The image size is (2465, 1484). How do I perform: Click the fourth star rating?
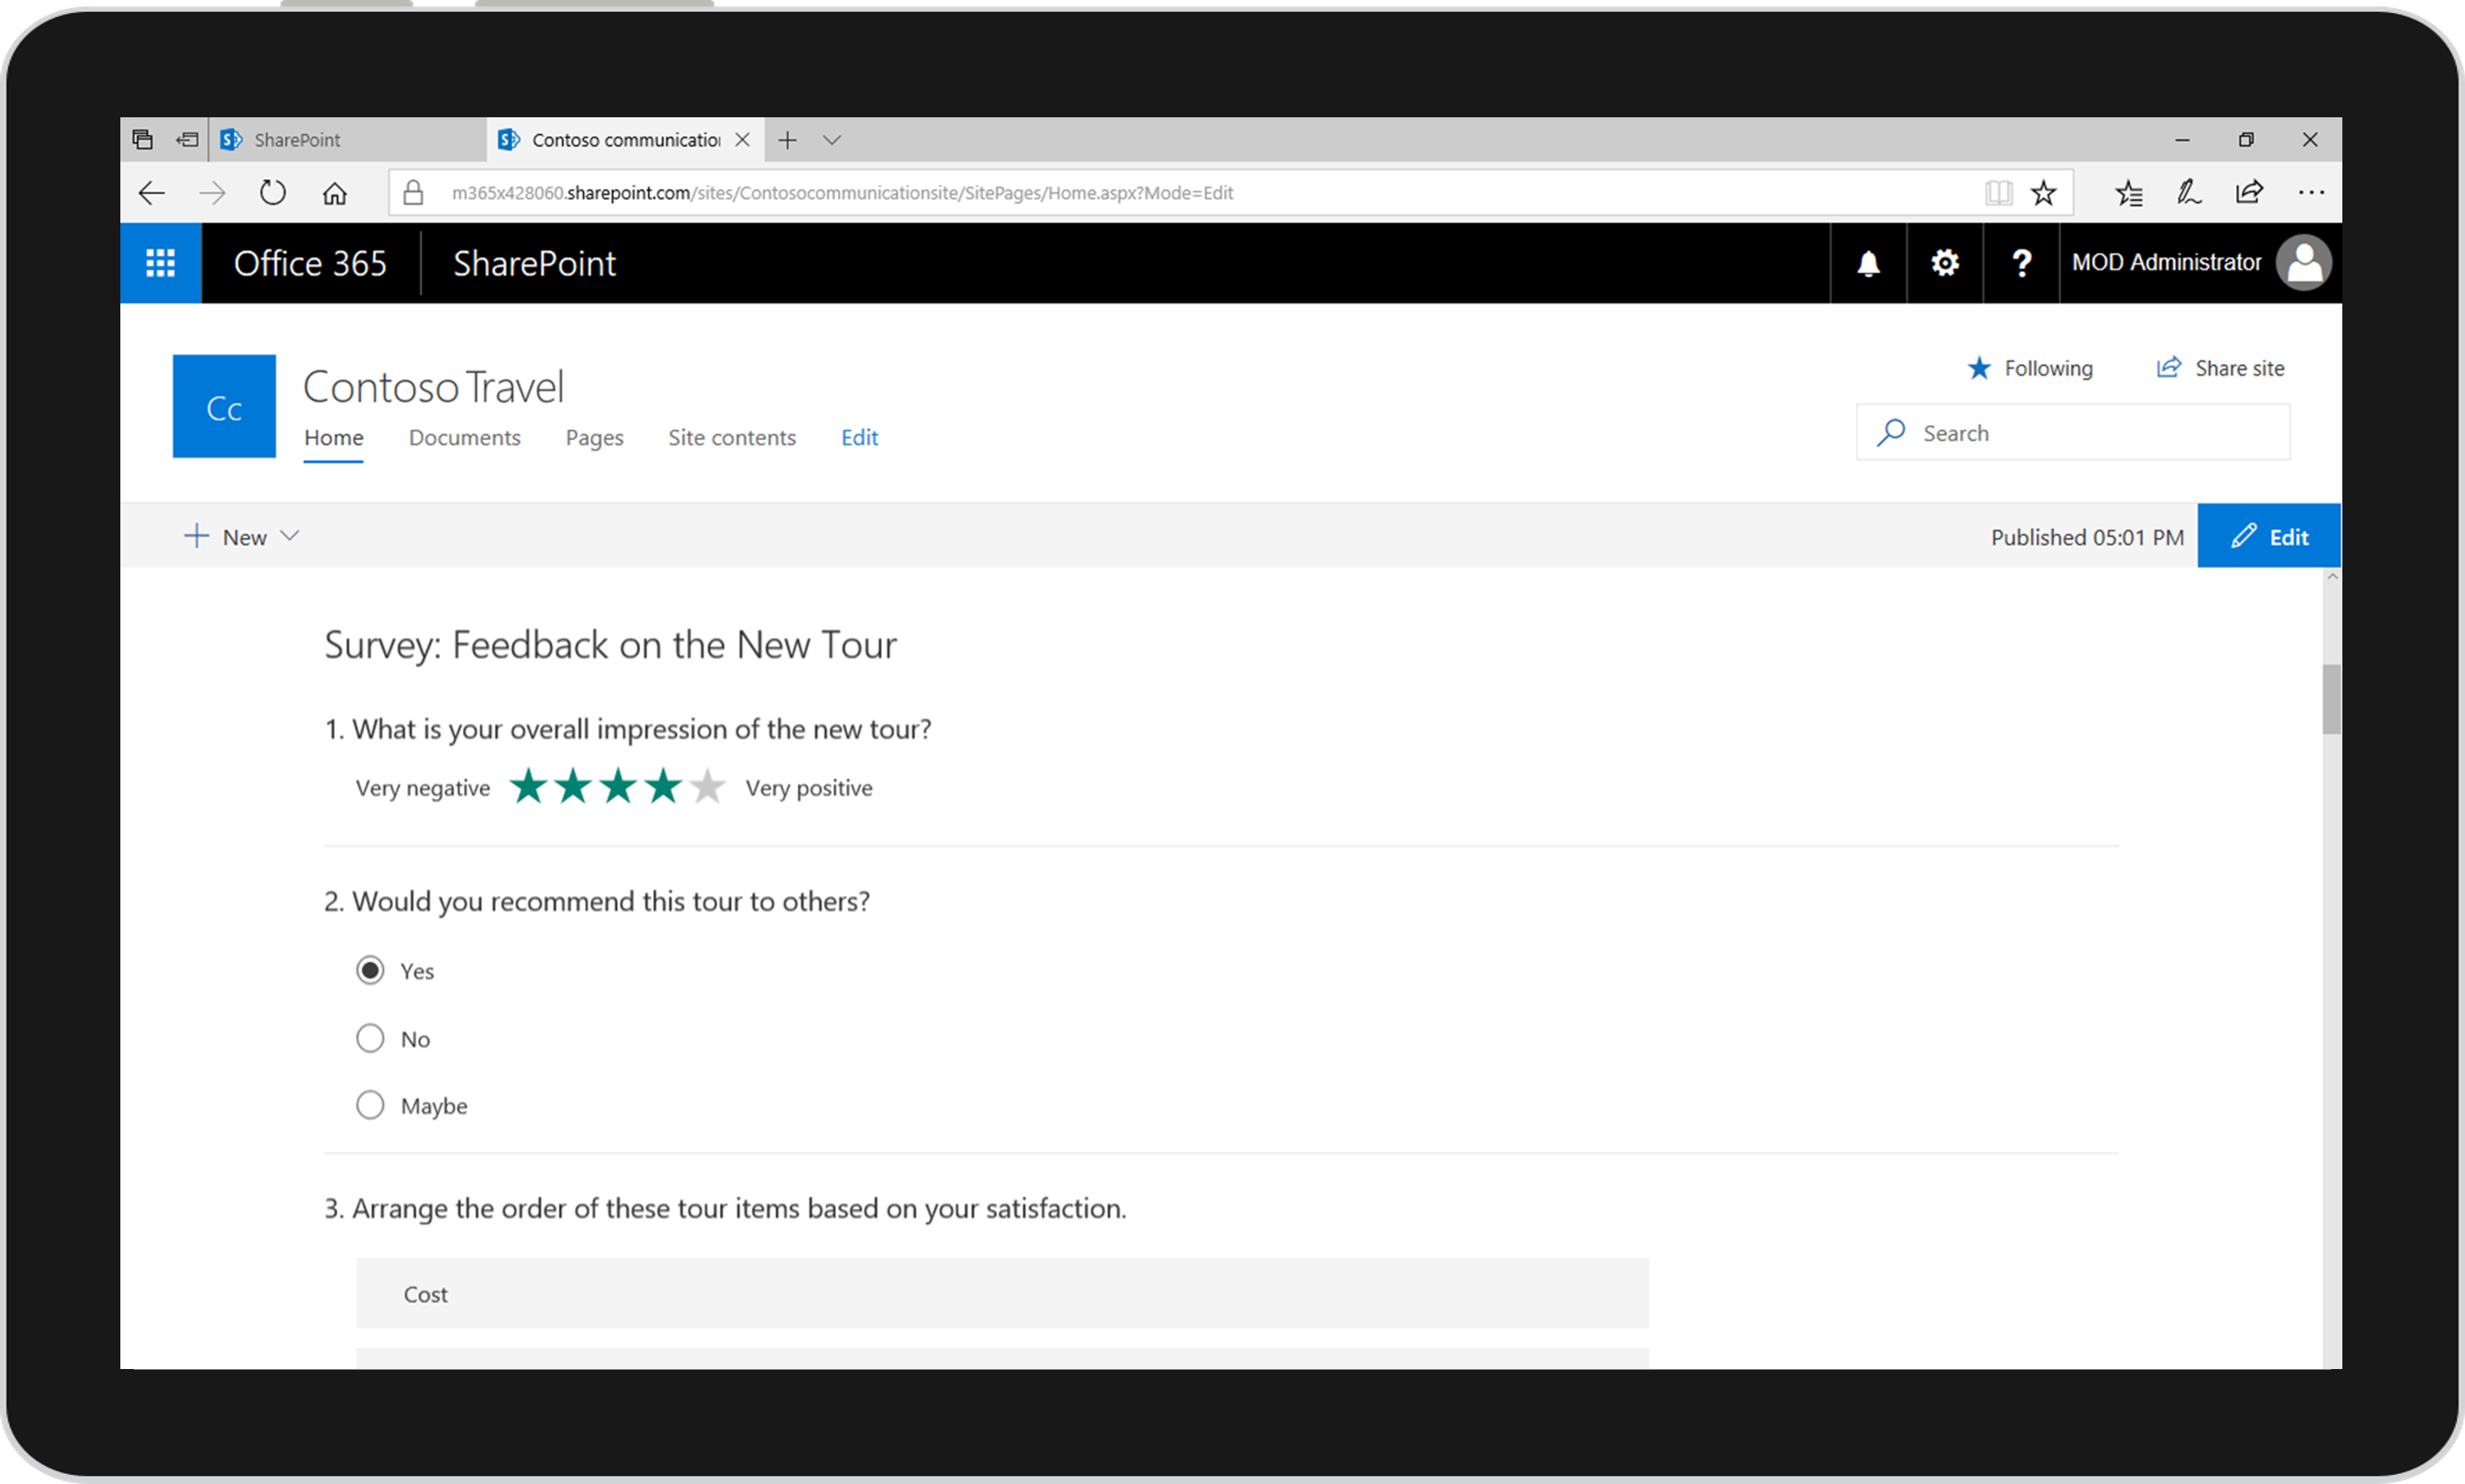coord(662,787)
